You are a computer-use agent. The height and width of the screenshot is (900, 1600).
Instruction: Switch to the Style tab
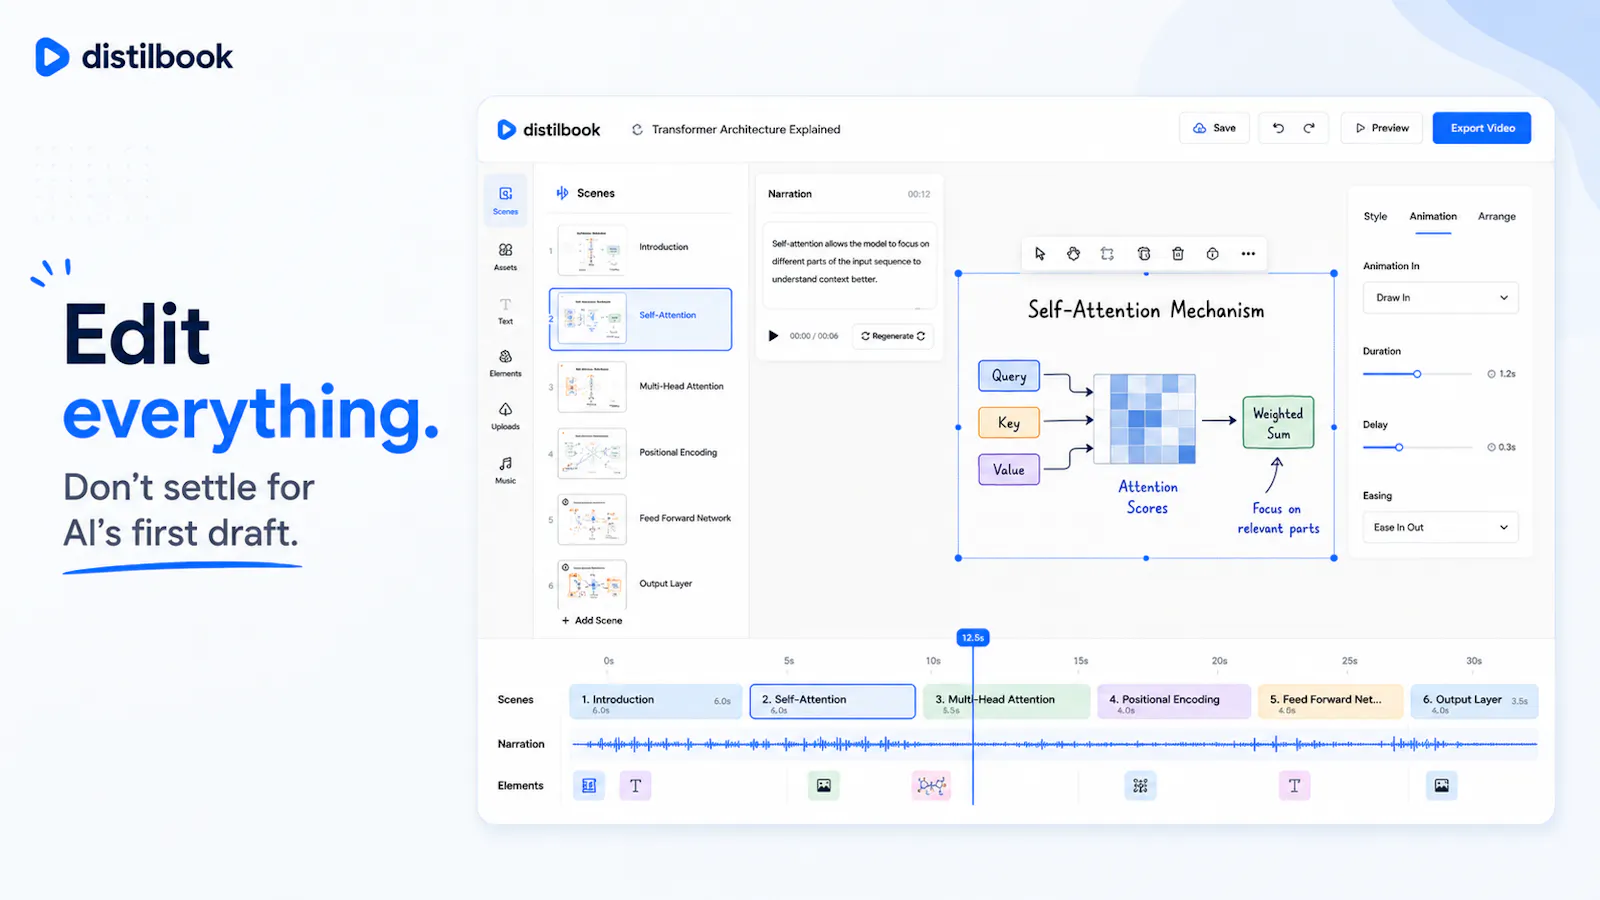(x=1375, y=216)
